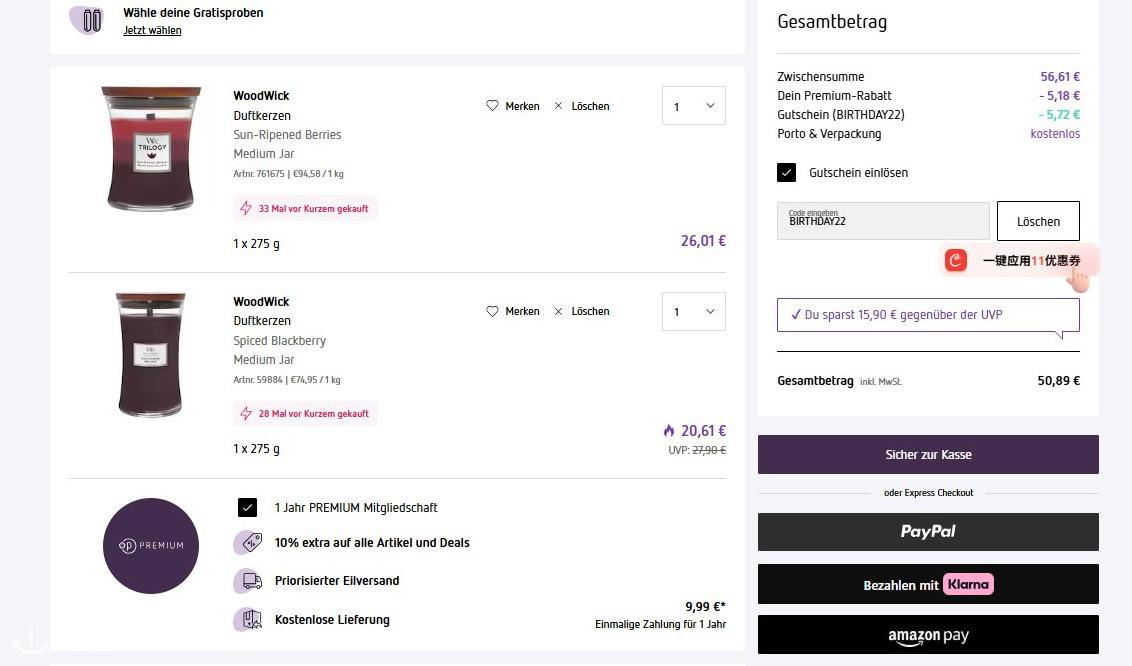Click the heart icon for WoodWick Sun-Ripened Berries
1132x666 pixels.
[492, 106]
